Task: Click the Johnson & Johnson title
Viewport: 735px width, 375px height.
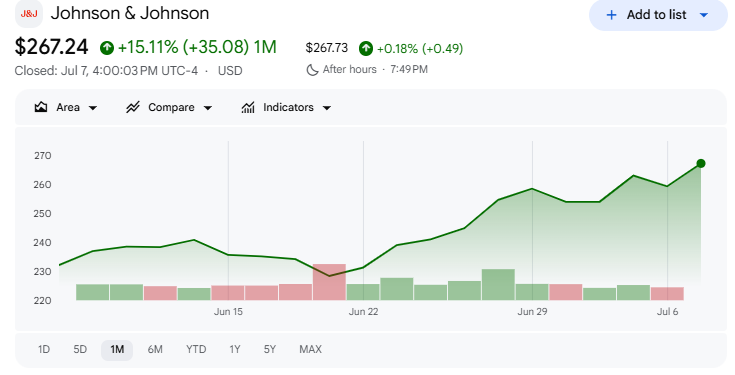Action: [x=130, y=13]
